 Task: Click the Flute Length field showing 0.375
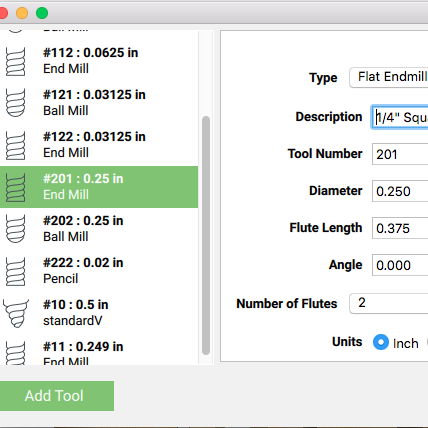click(400, 228)
